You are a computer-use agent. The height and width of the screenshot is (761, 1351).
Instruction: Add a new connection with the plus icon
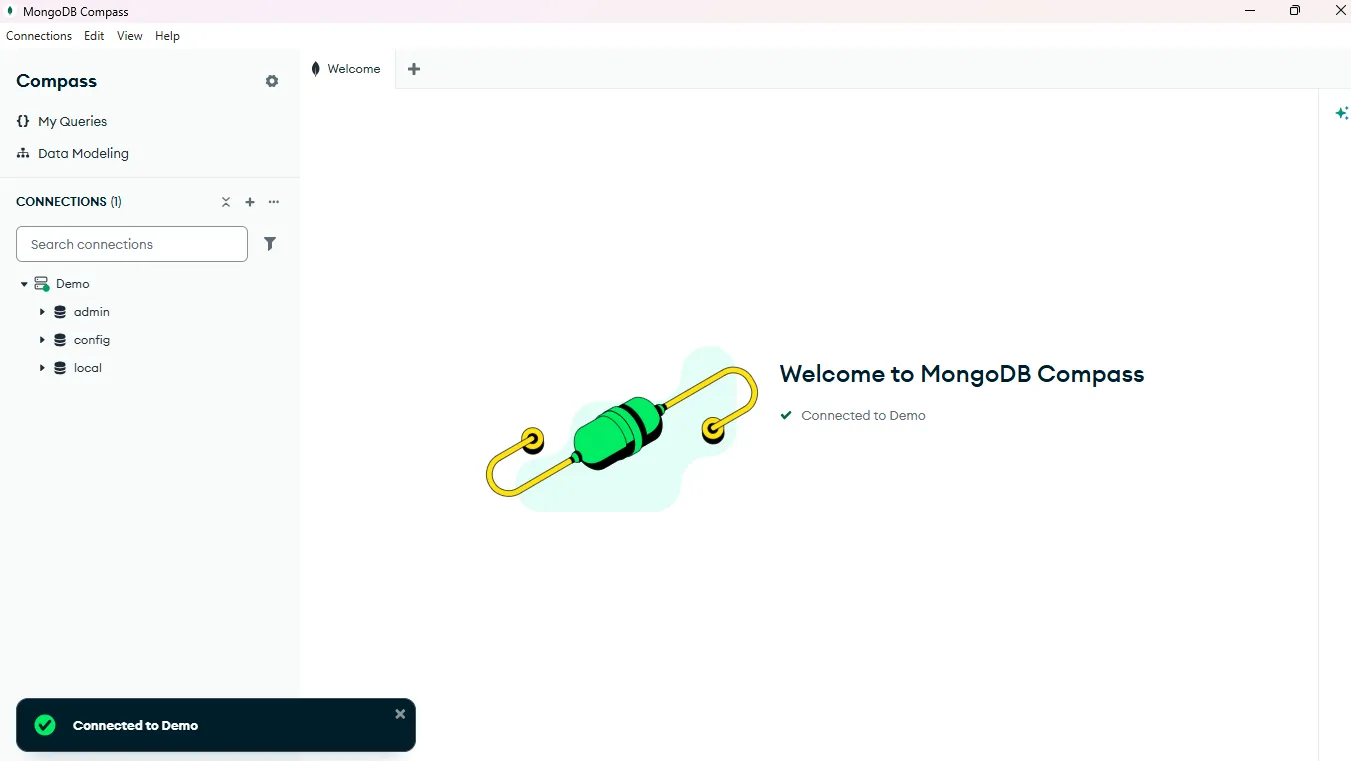(x=250, y=202)
